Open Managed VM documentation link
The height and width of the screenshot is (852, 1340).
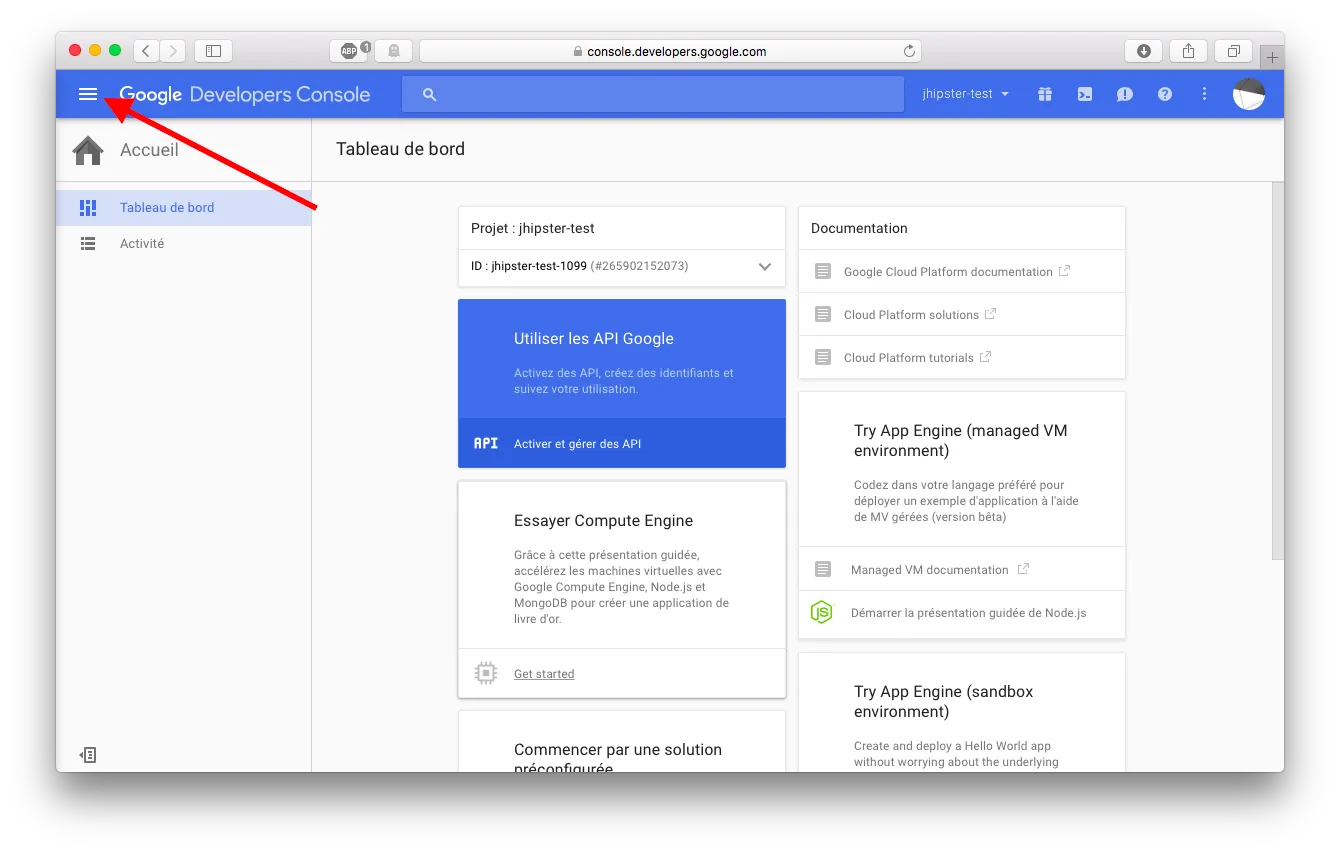[929, 570]
